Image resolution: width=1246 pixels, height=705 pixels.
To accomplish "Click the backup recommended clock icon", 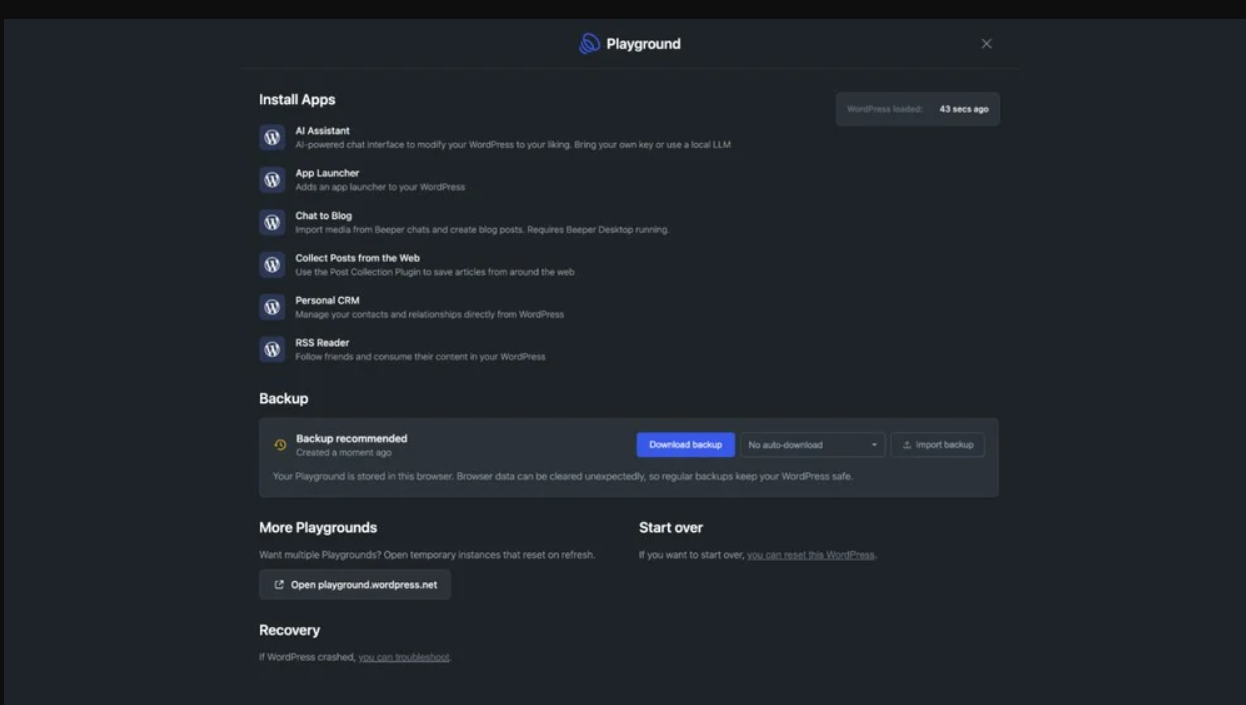I will (280, 445).
